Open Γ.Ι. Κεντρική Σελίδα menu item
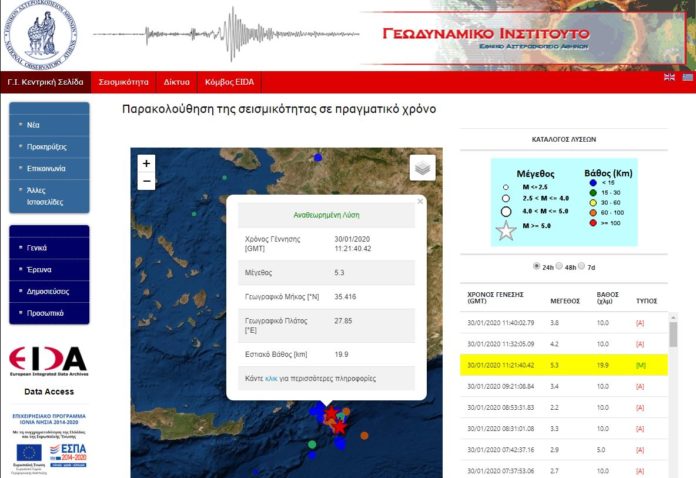The height and width of the screenshot is (478, 696). (x=45, y=82)
